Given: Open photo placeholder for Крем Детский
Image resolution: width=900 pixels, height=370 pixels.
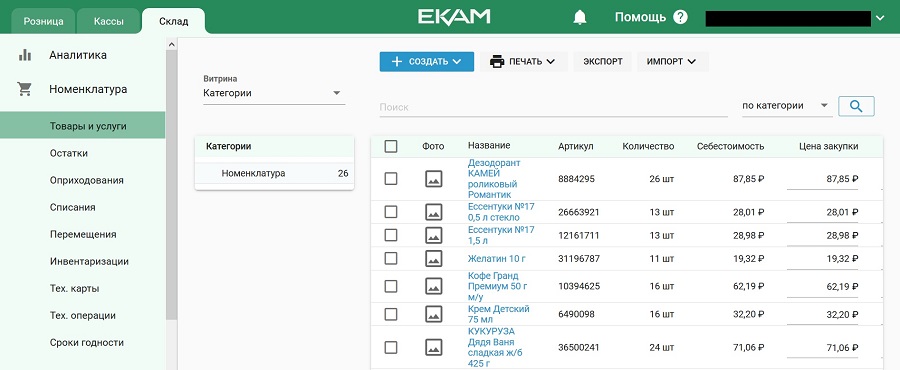Looking at the screenshot, I should (433, 314).
